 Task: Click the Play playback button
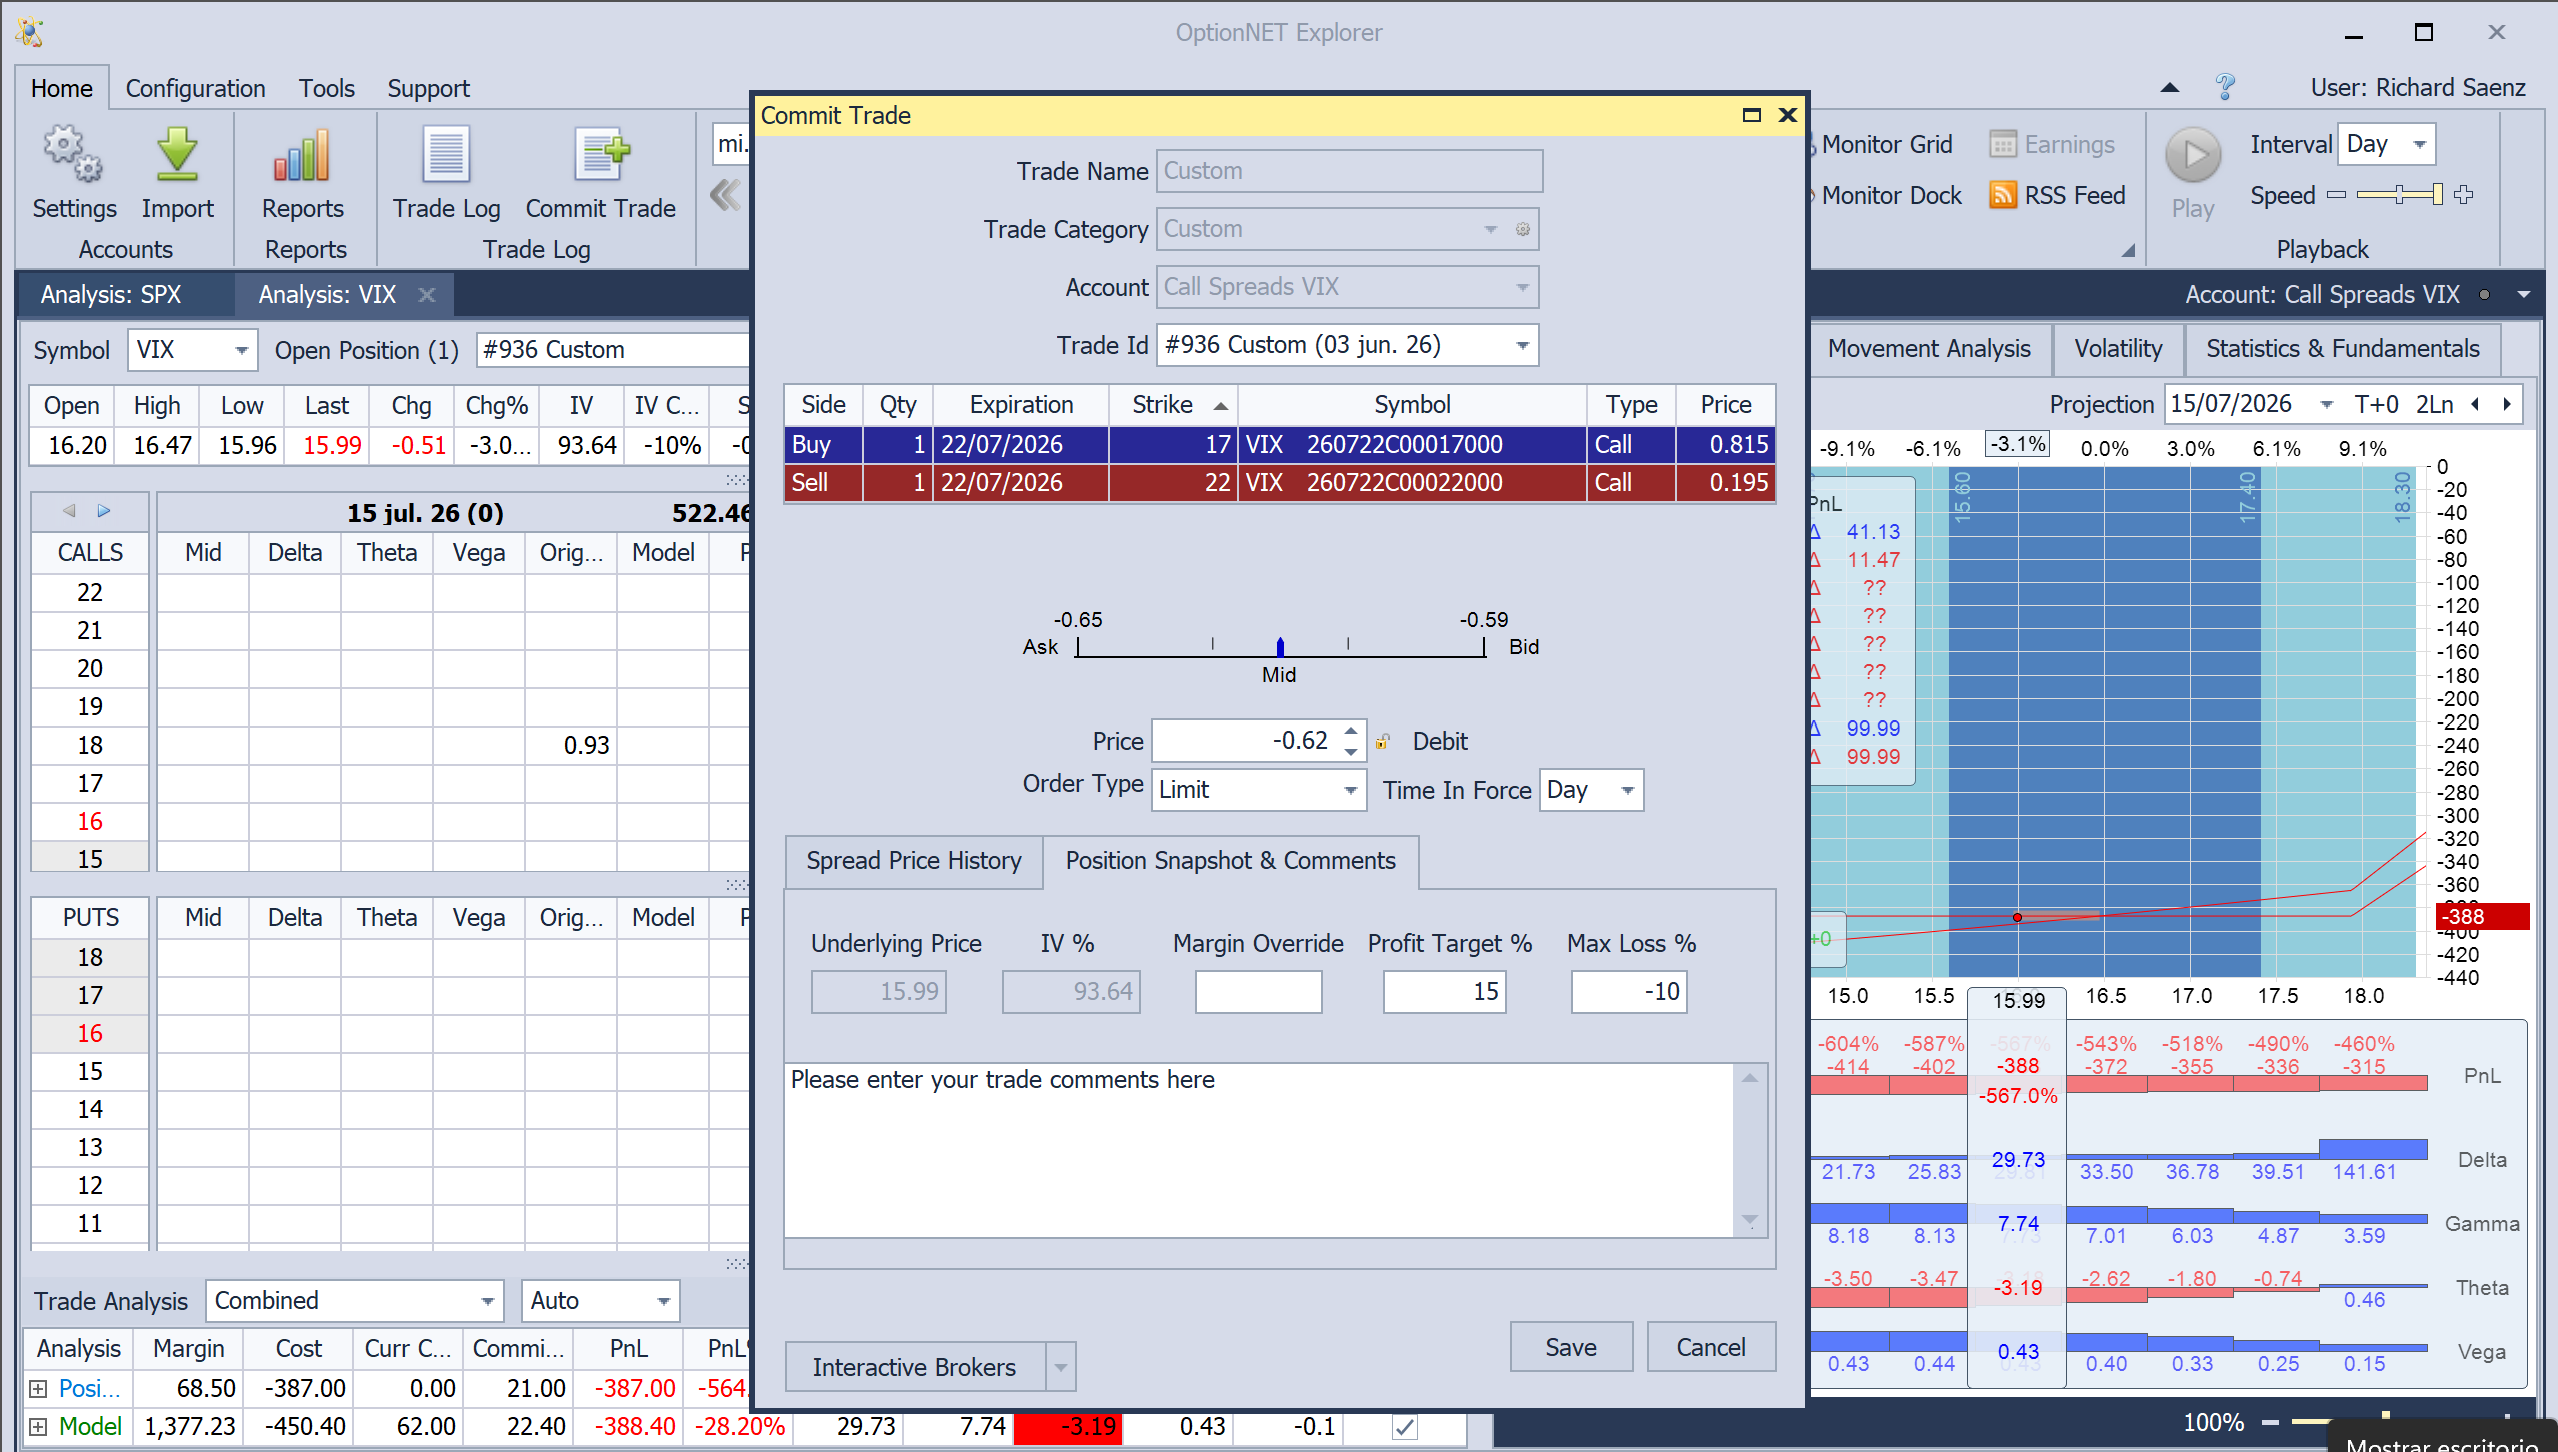coord(2193,172)
